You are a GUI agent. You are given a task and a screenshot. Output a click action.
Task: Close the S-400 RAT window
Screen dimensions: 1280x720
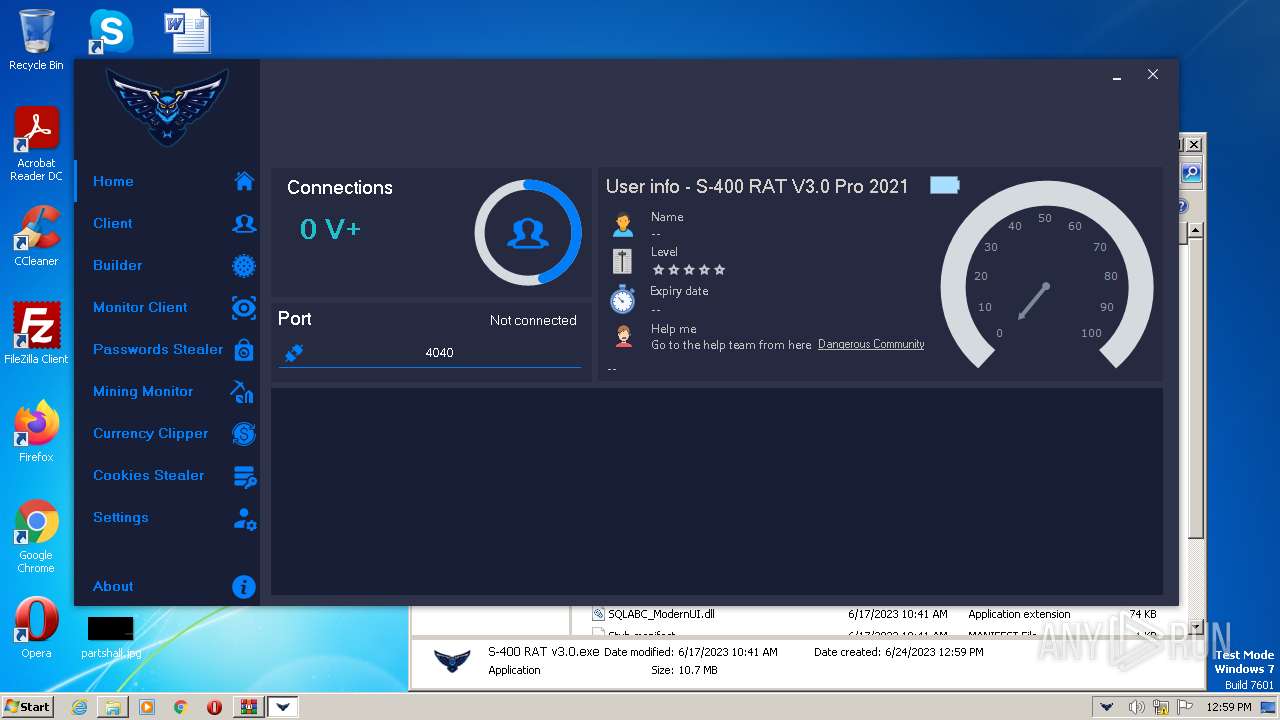[x=1153, y=74]
